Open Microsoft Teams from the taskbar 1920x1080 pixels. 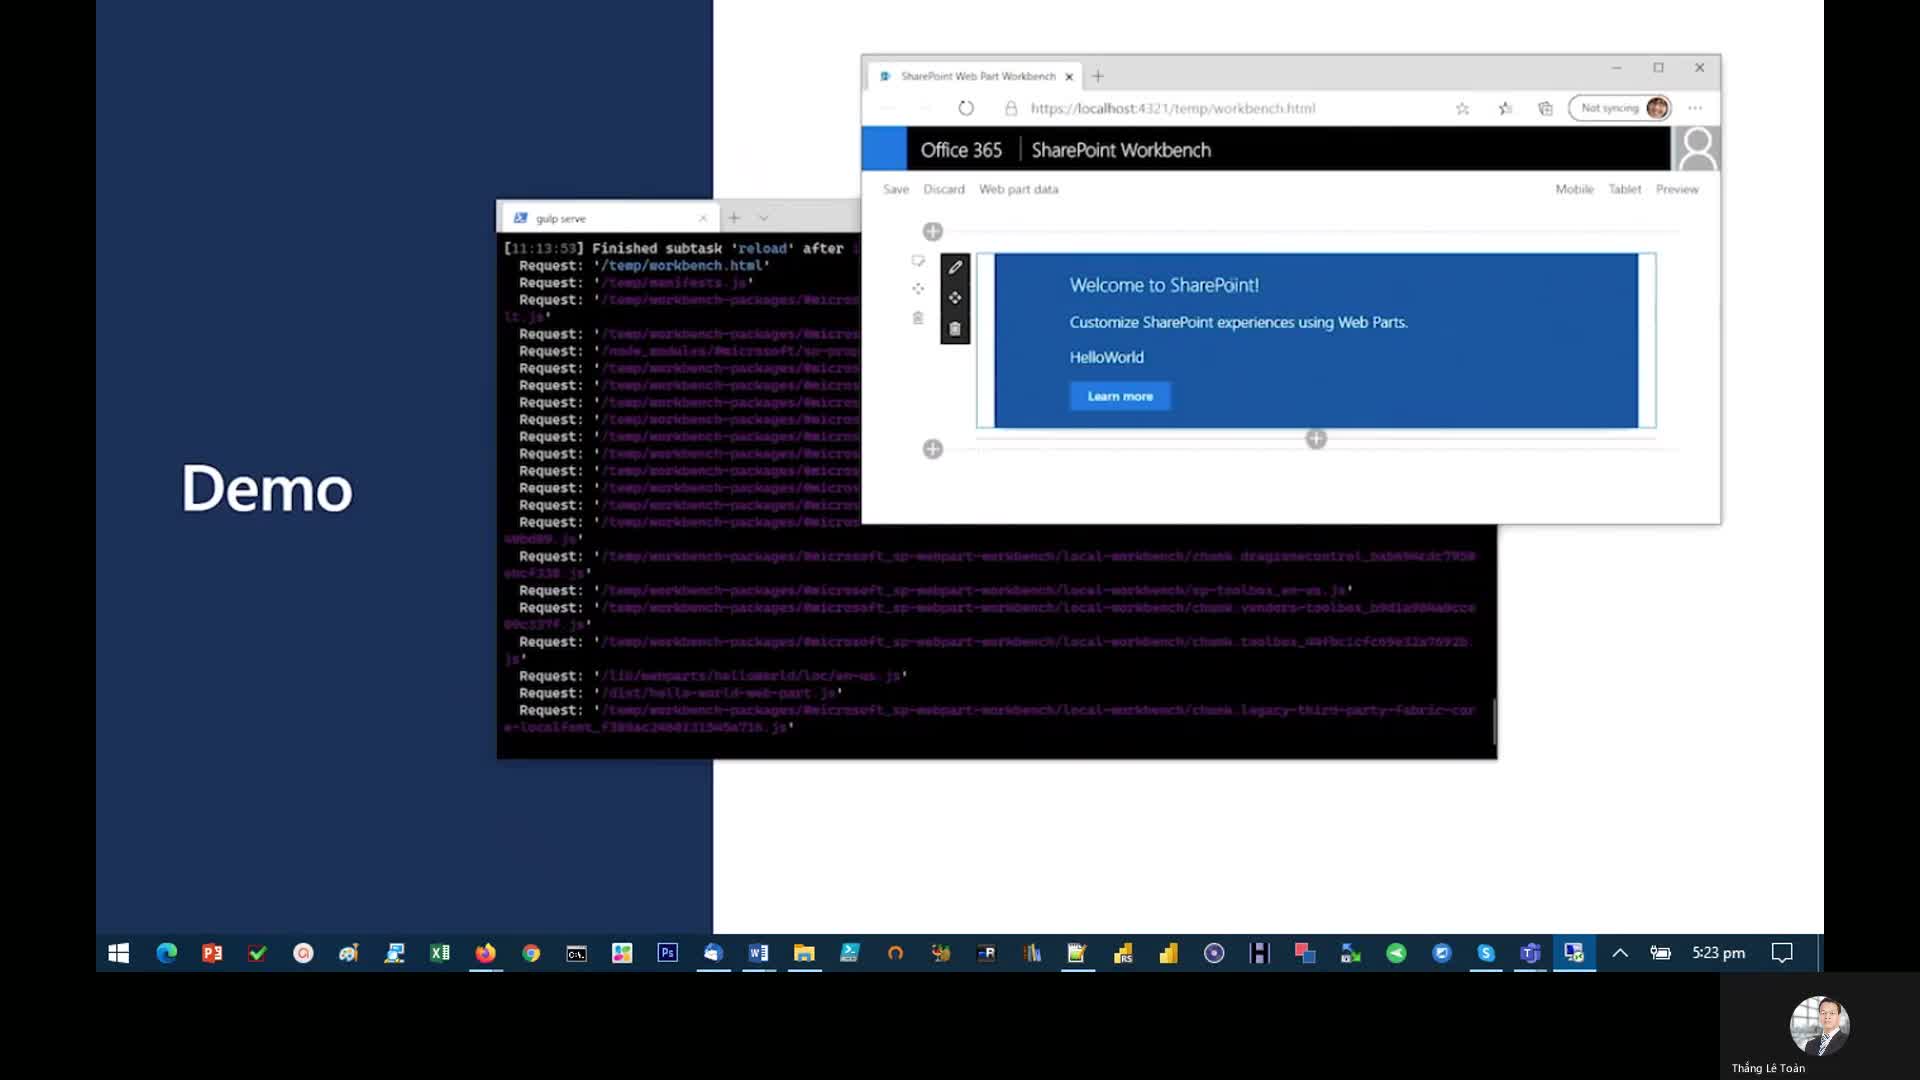coord(1530,953)
